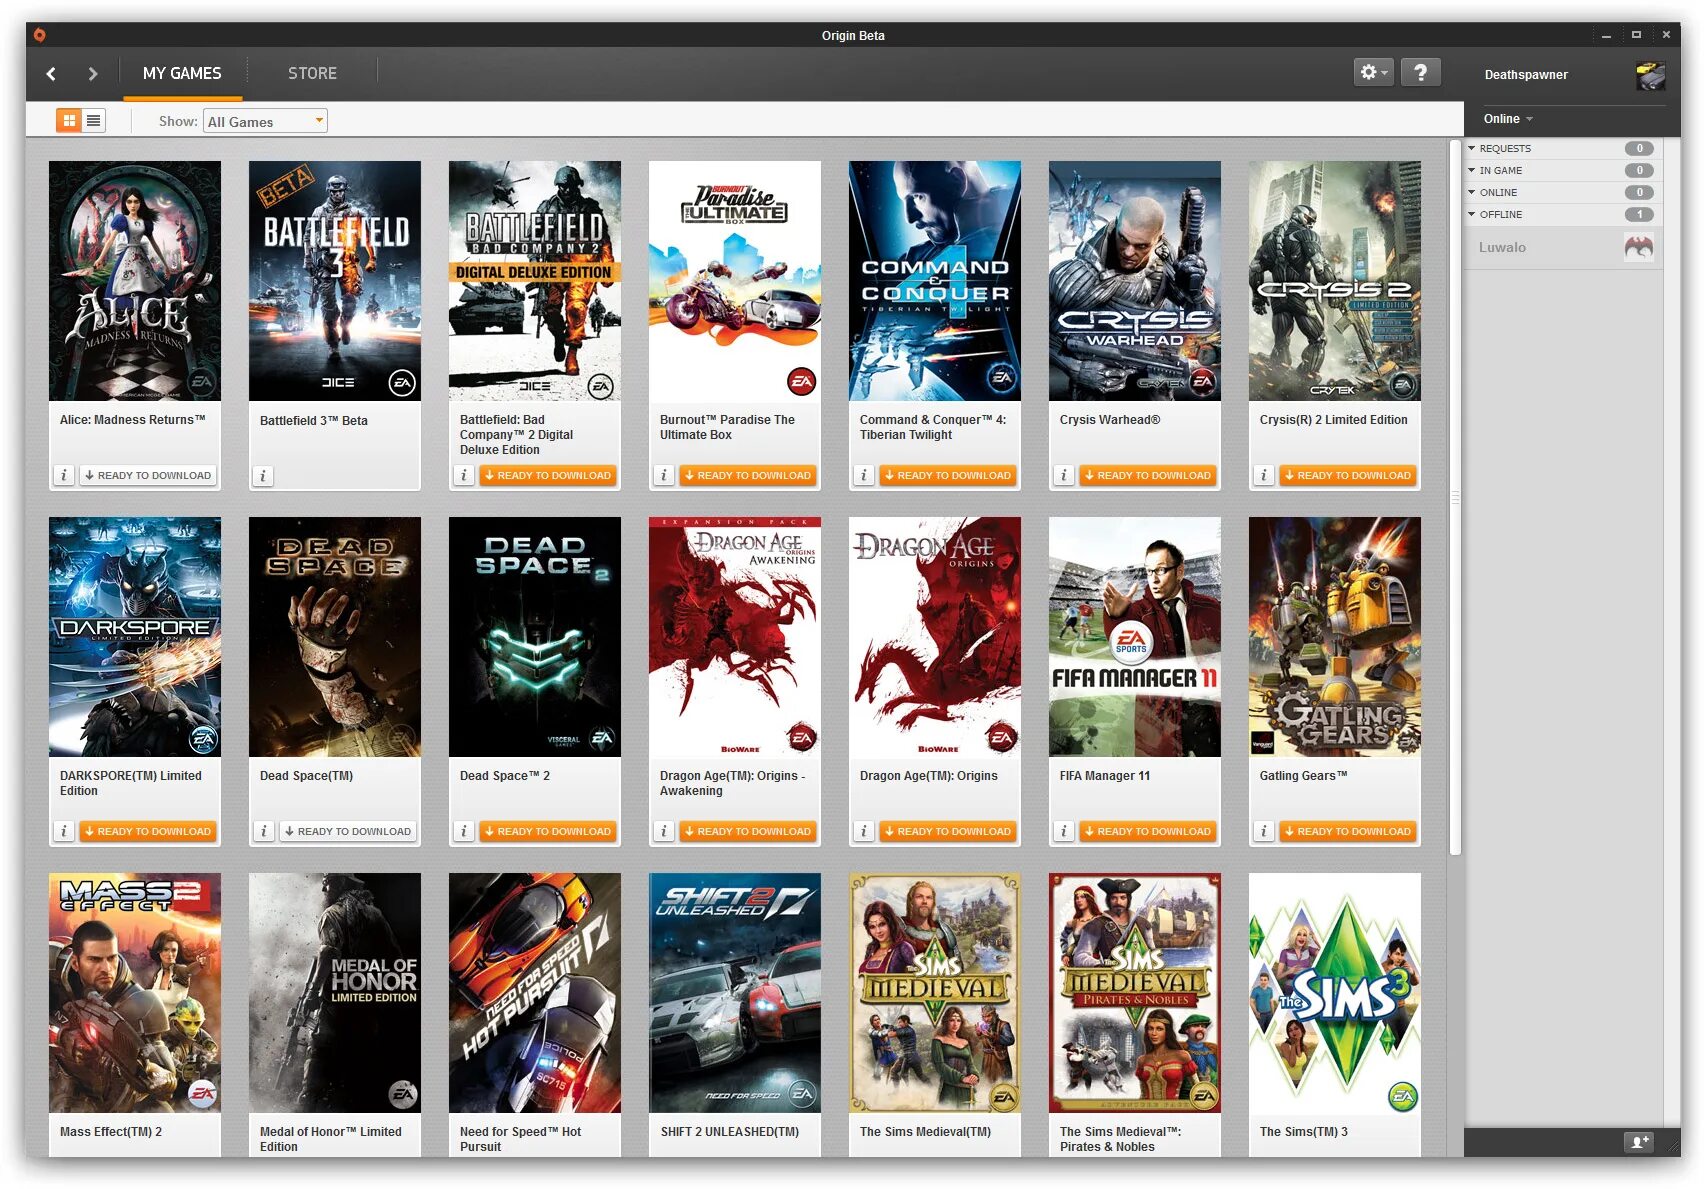The height and width of the screenshot is (1189, 1704).
Task: Open the settings gear menu
Action: pos(1373,72)
